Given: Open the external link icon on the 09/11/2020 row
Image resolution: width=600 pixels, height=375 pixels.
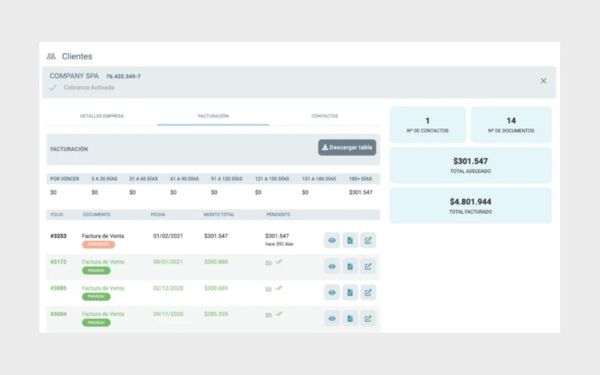Looking at the screenshot, I should click(368, 318).
